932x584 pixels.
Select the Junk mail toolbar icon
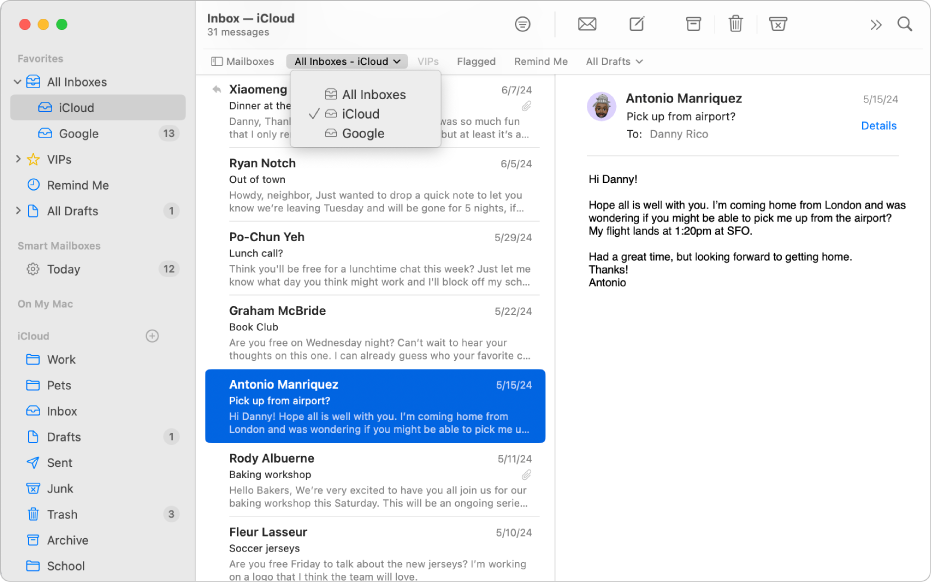pos(778,23)
